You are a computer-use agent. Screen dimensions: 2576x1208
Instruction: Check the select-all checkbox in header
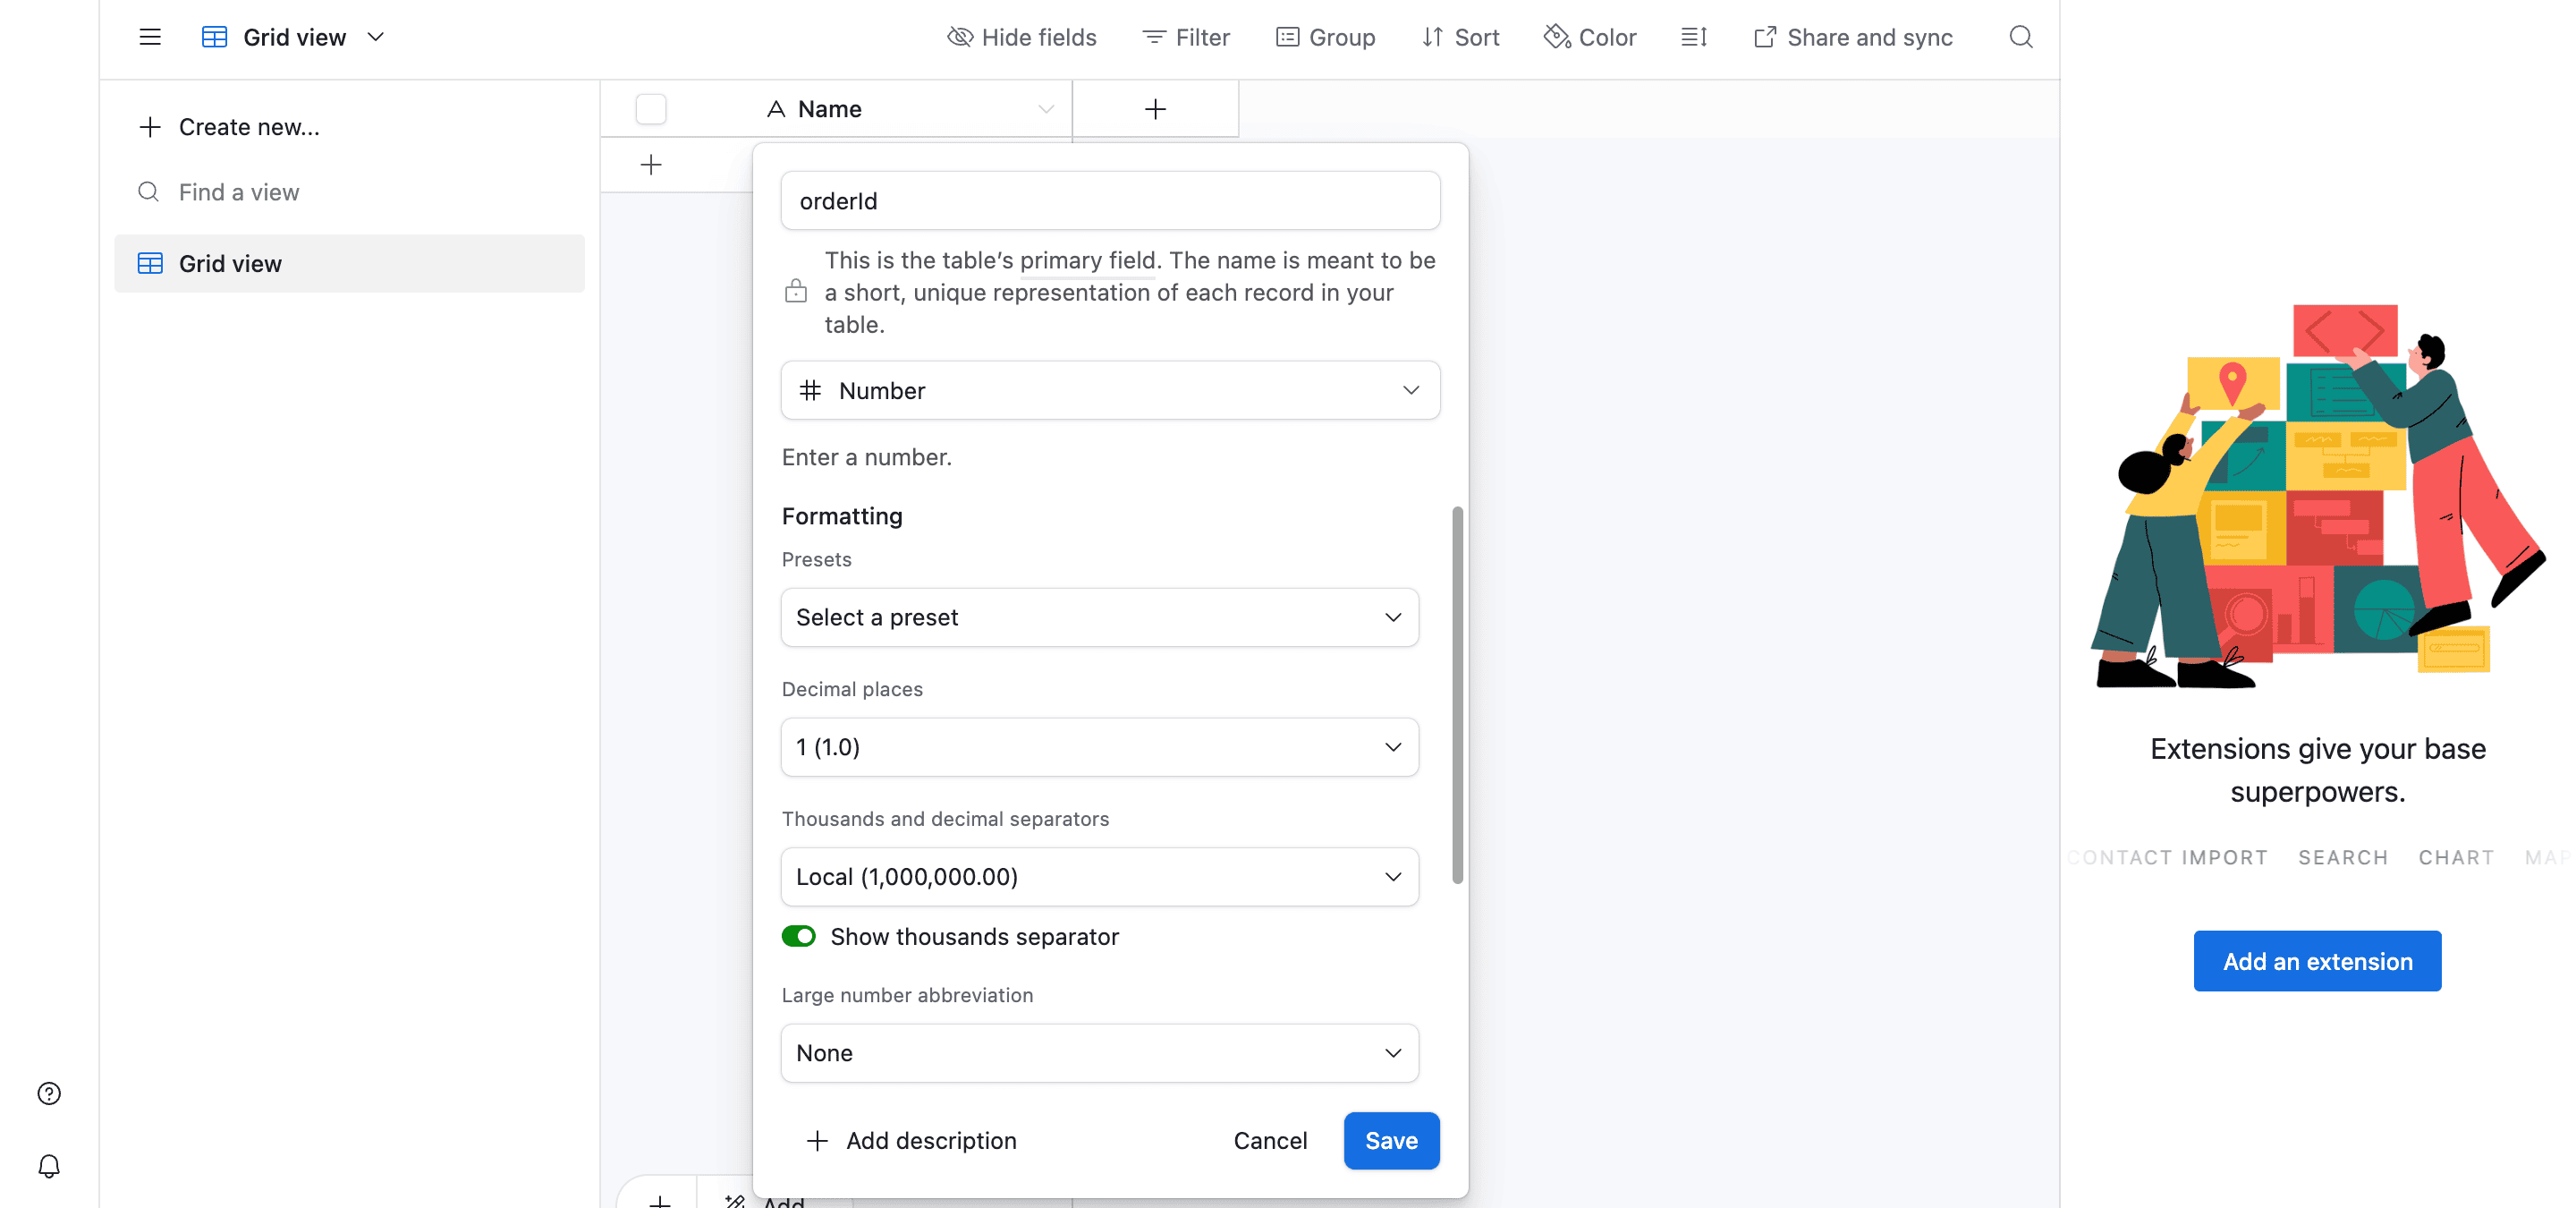tap(651, 109)
